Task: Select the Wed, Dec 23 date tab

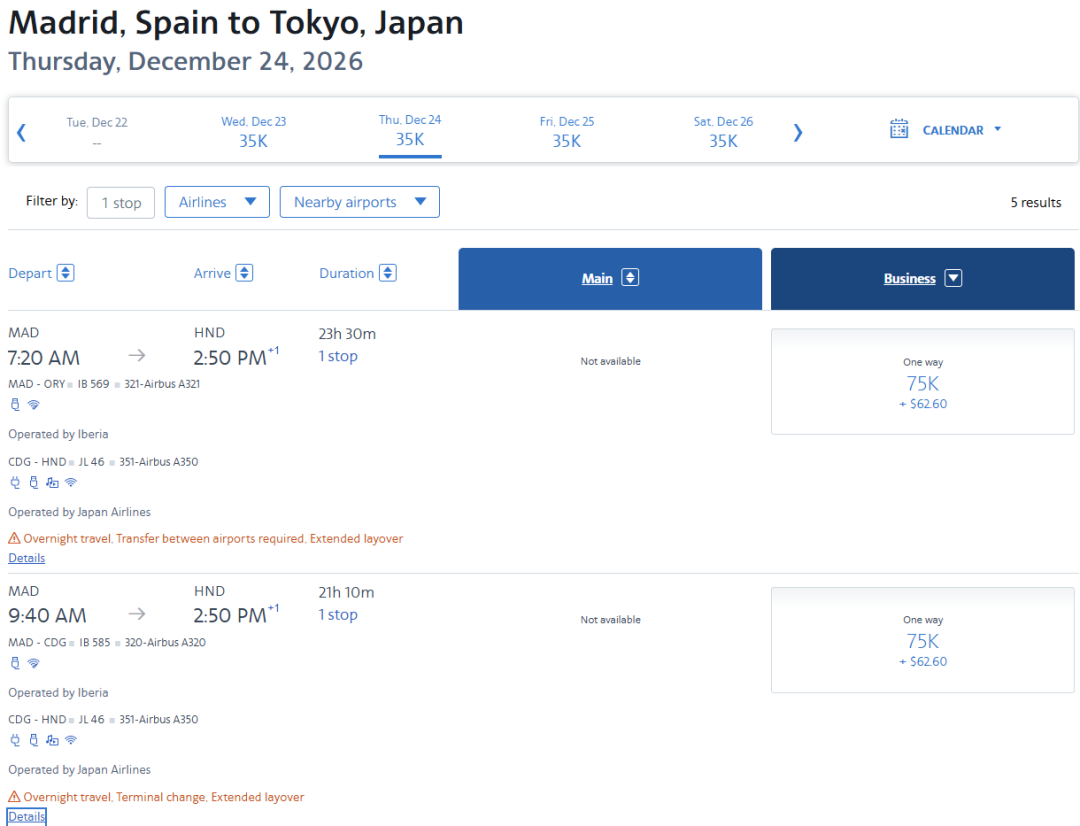Action: [x=253, y=132]
